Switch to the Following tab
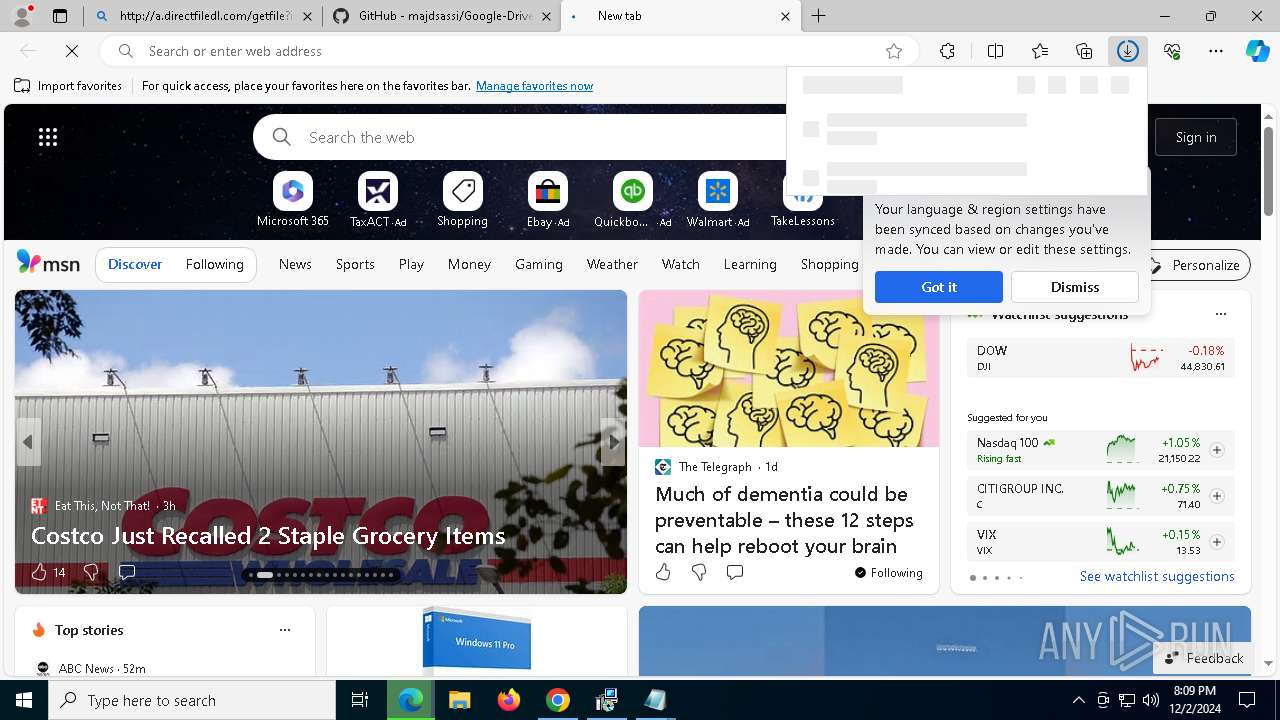Image resolution: width=1280 pixels, height=720 pixels. [214, 264]
